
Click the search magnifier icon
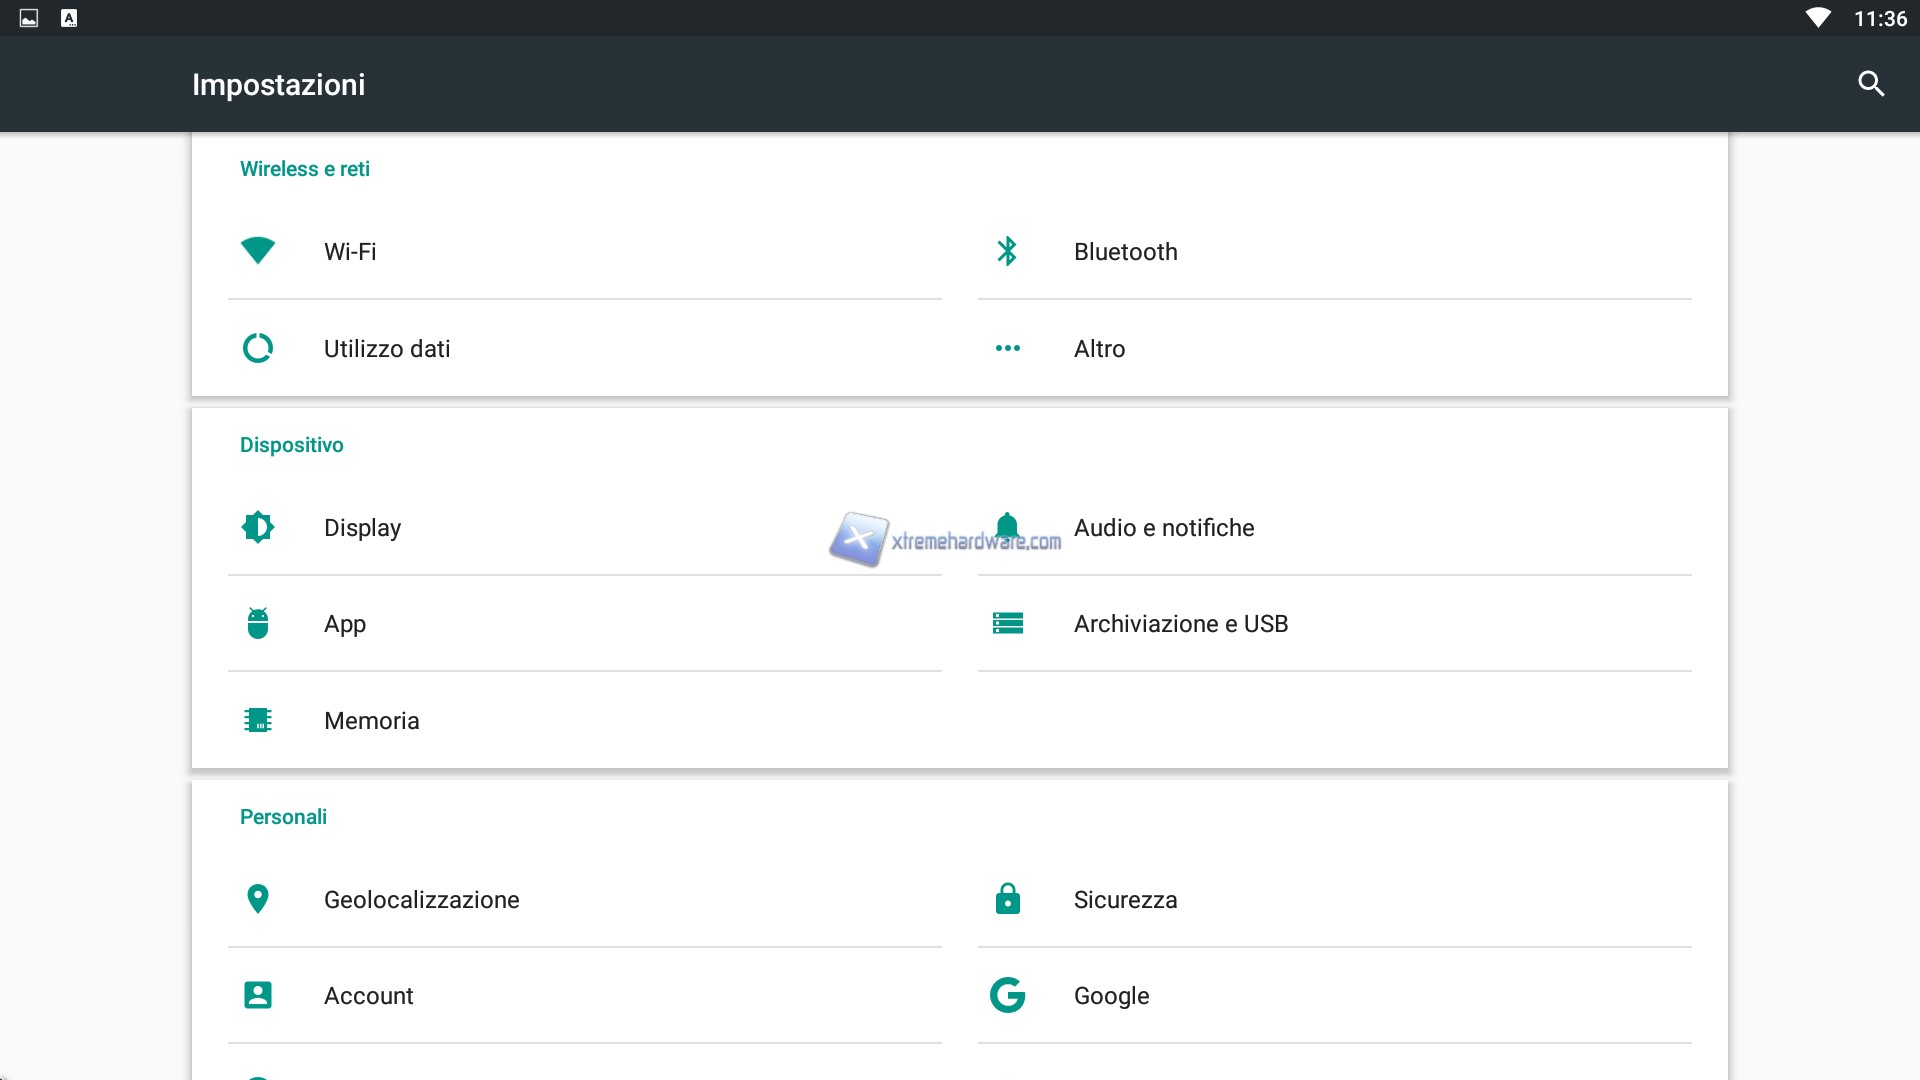tap(1871, 84)
